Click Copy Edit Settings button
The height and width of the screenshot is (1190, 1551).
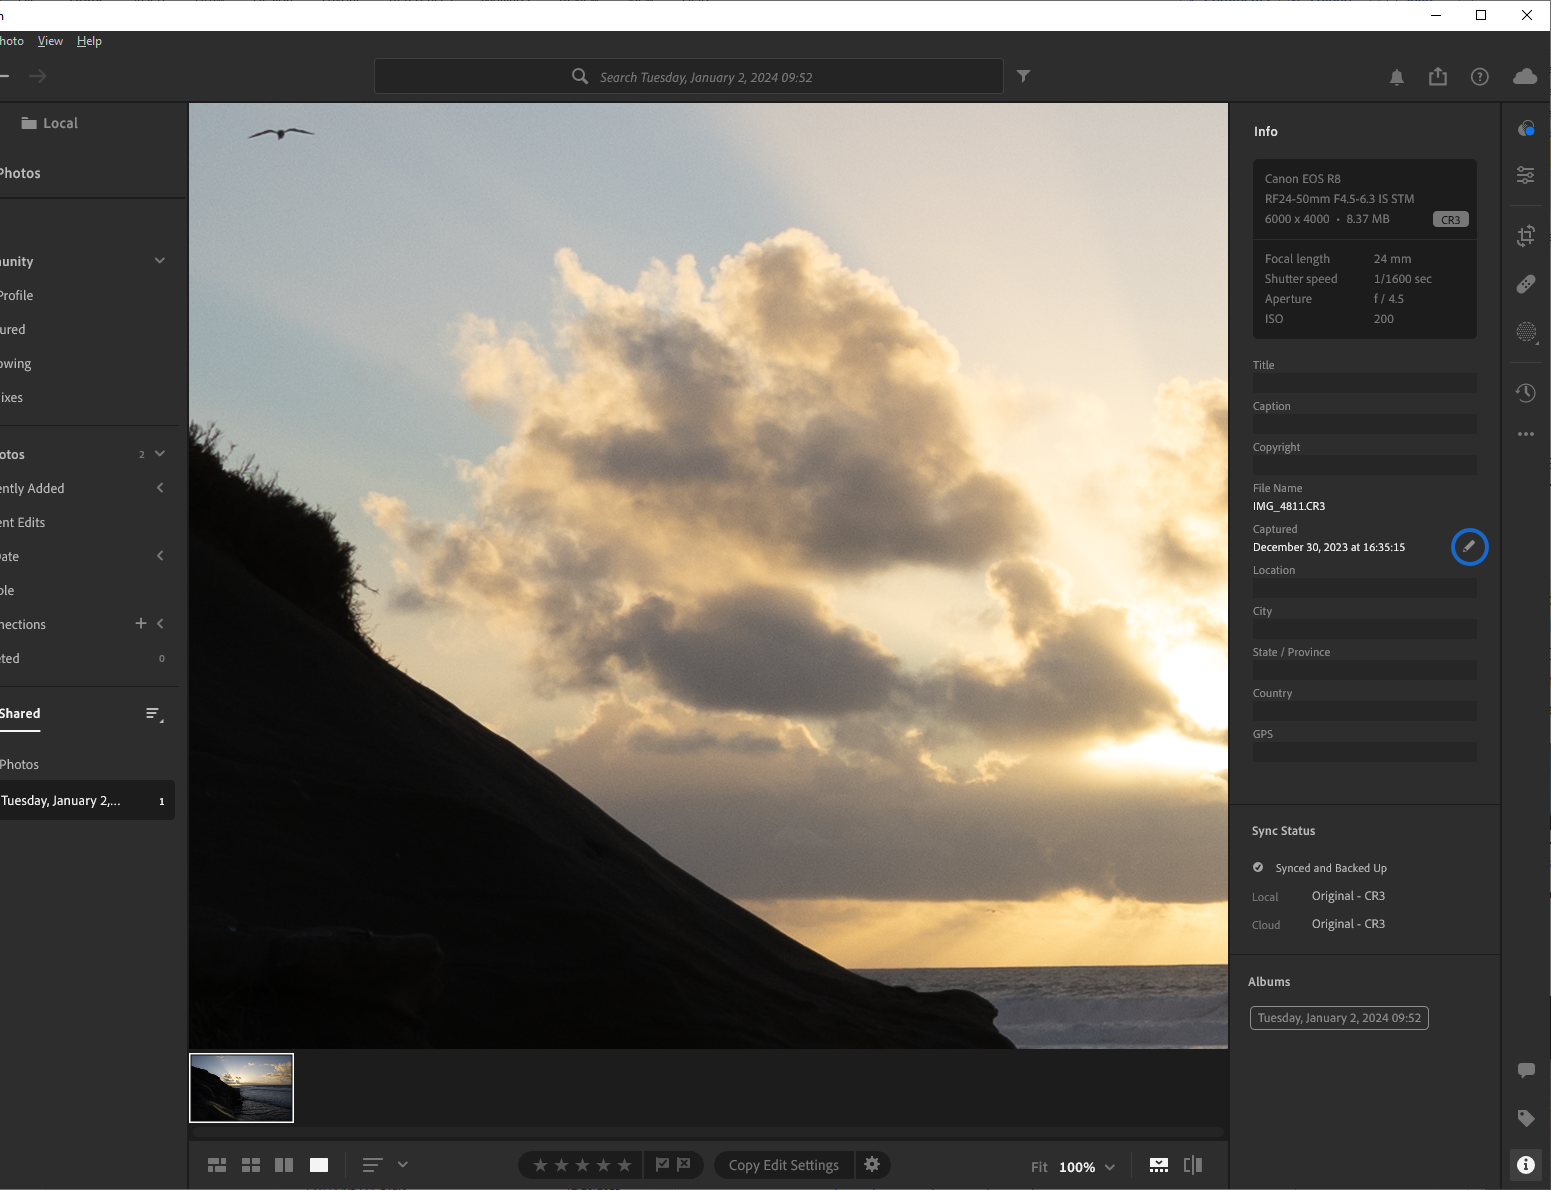[784, 1165]
